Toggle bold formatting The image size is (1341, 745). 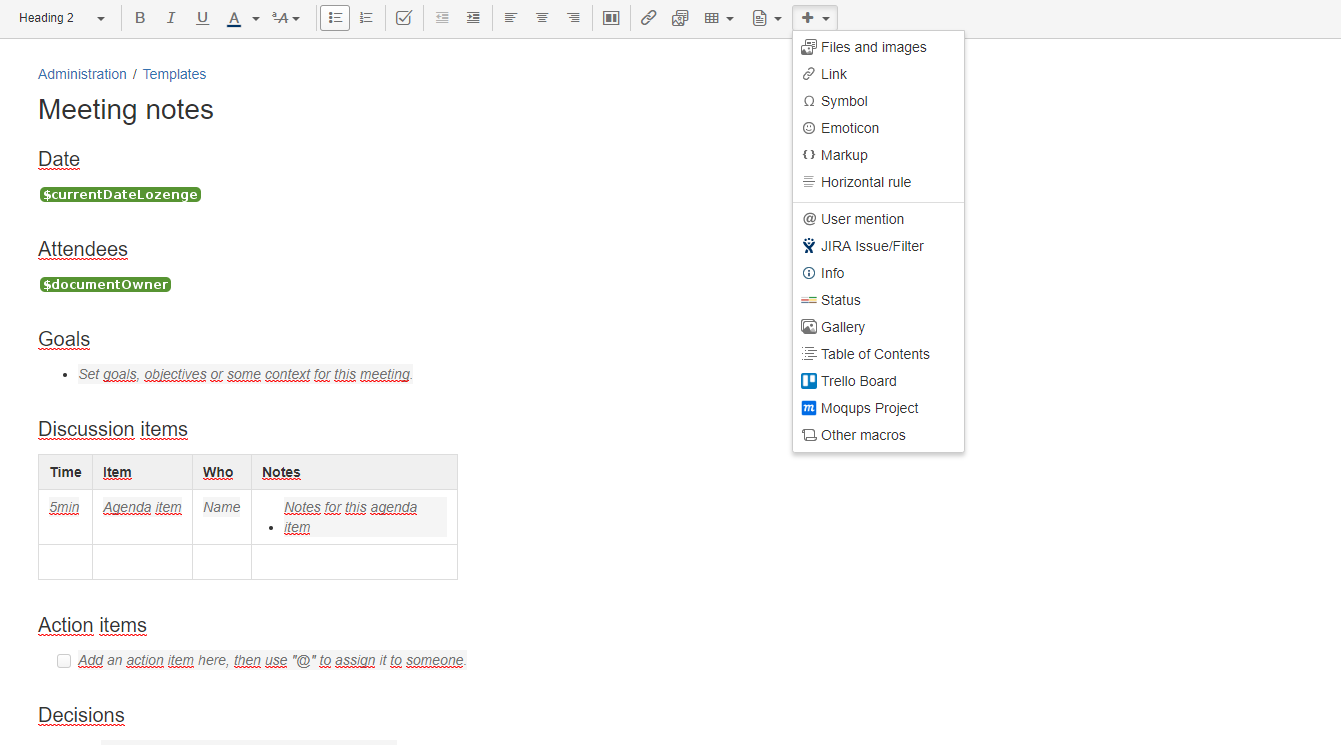point(139,18)
